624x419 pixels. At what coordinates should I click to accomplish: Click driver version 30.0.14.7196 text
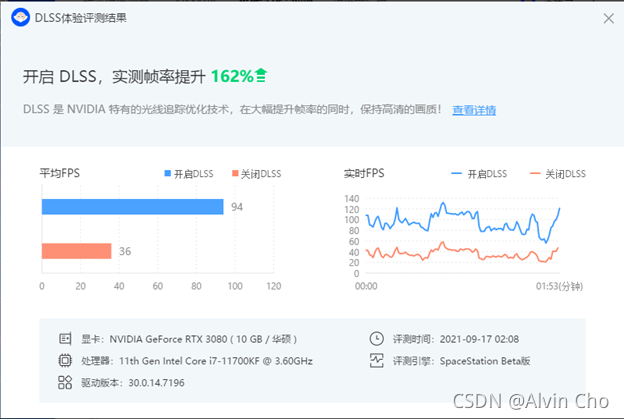coord(156,383)
